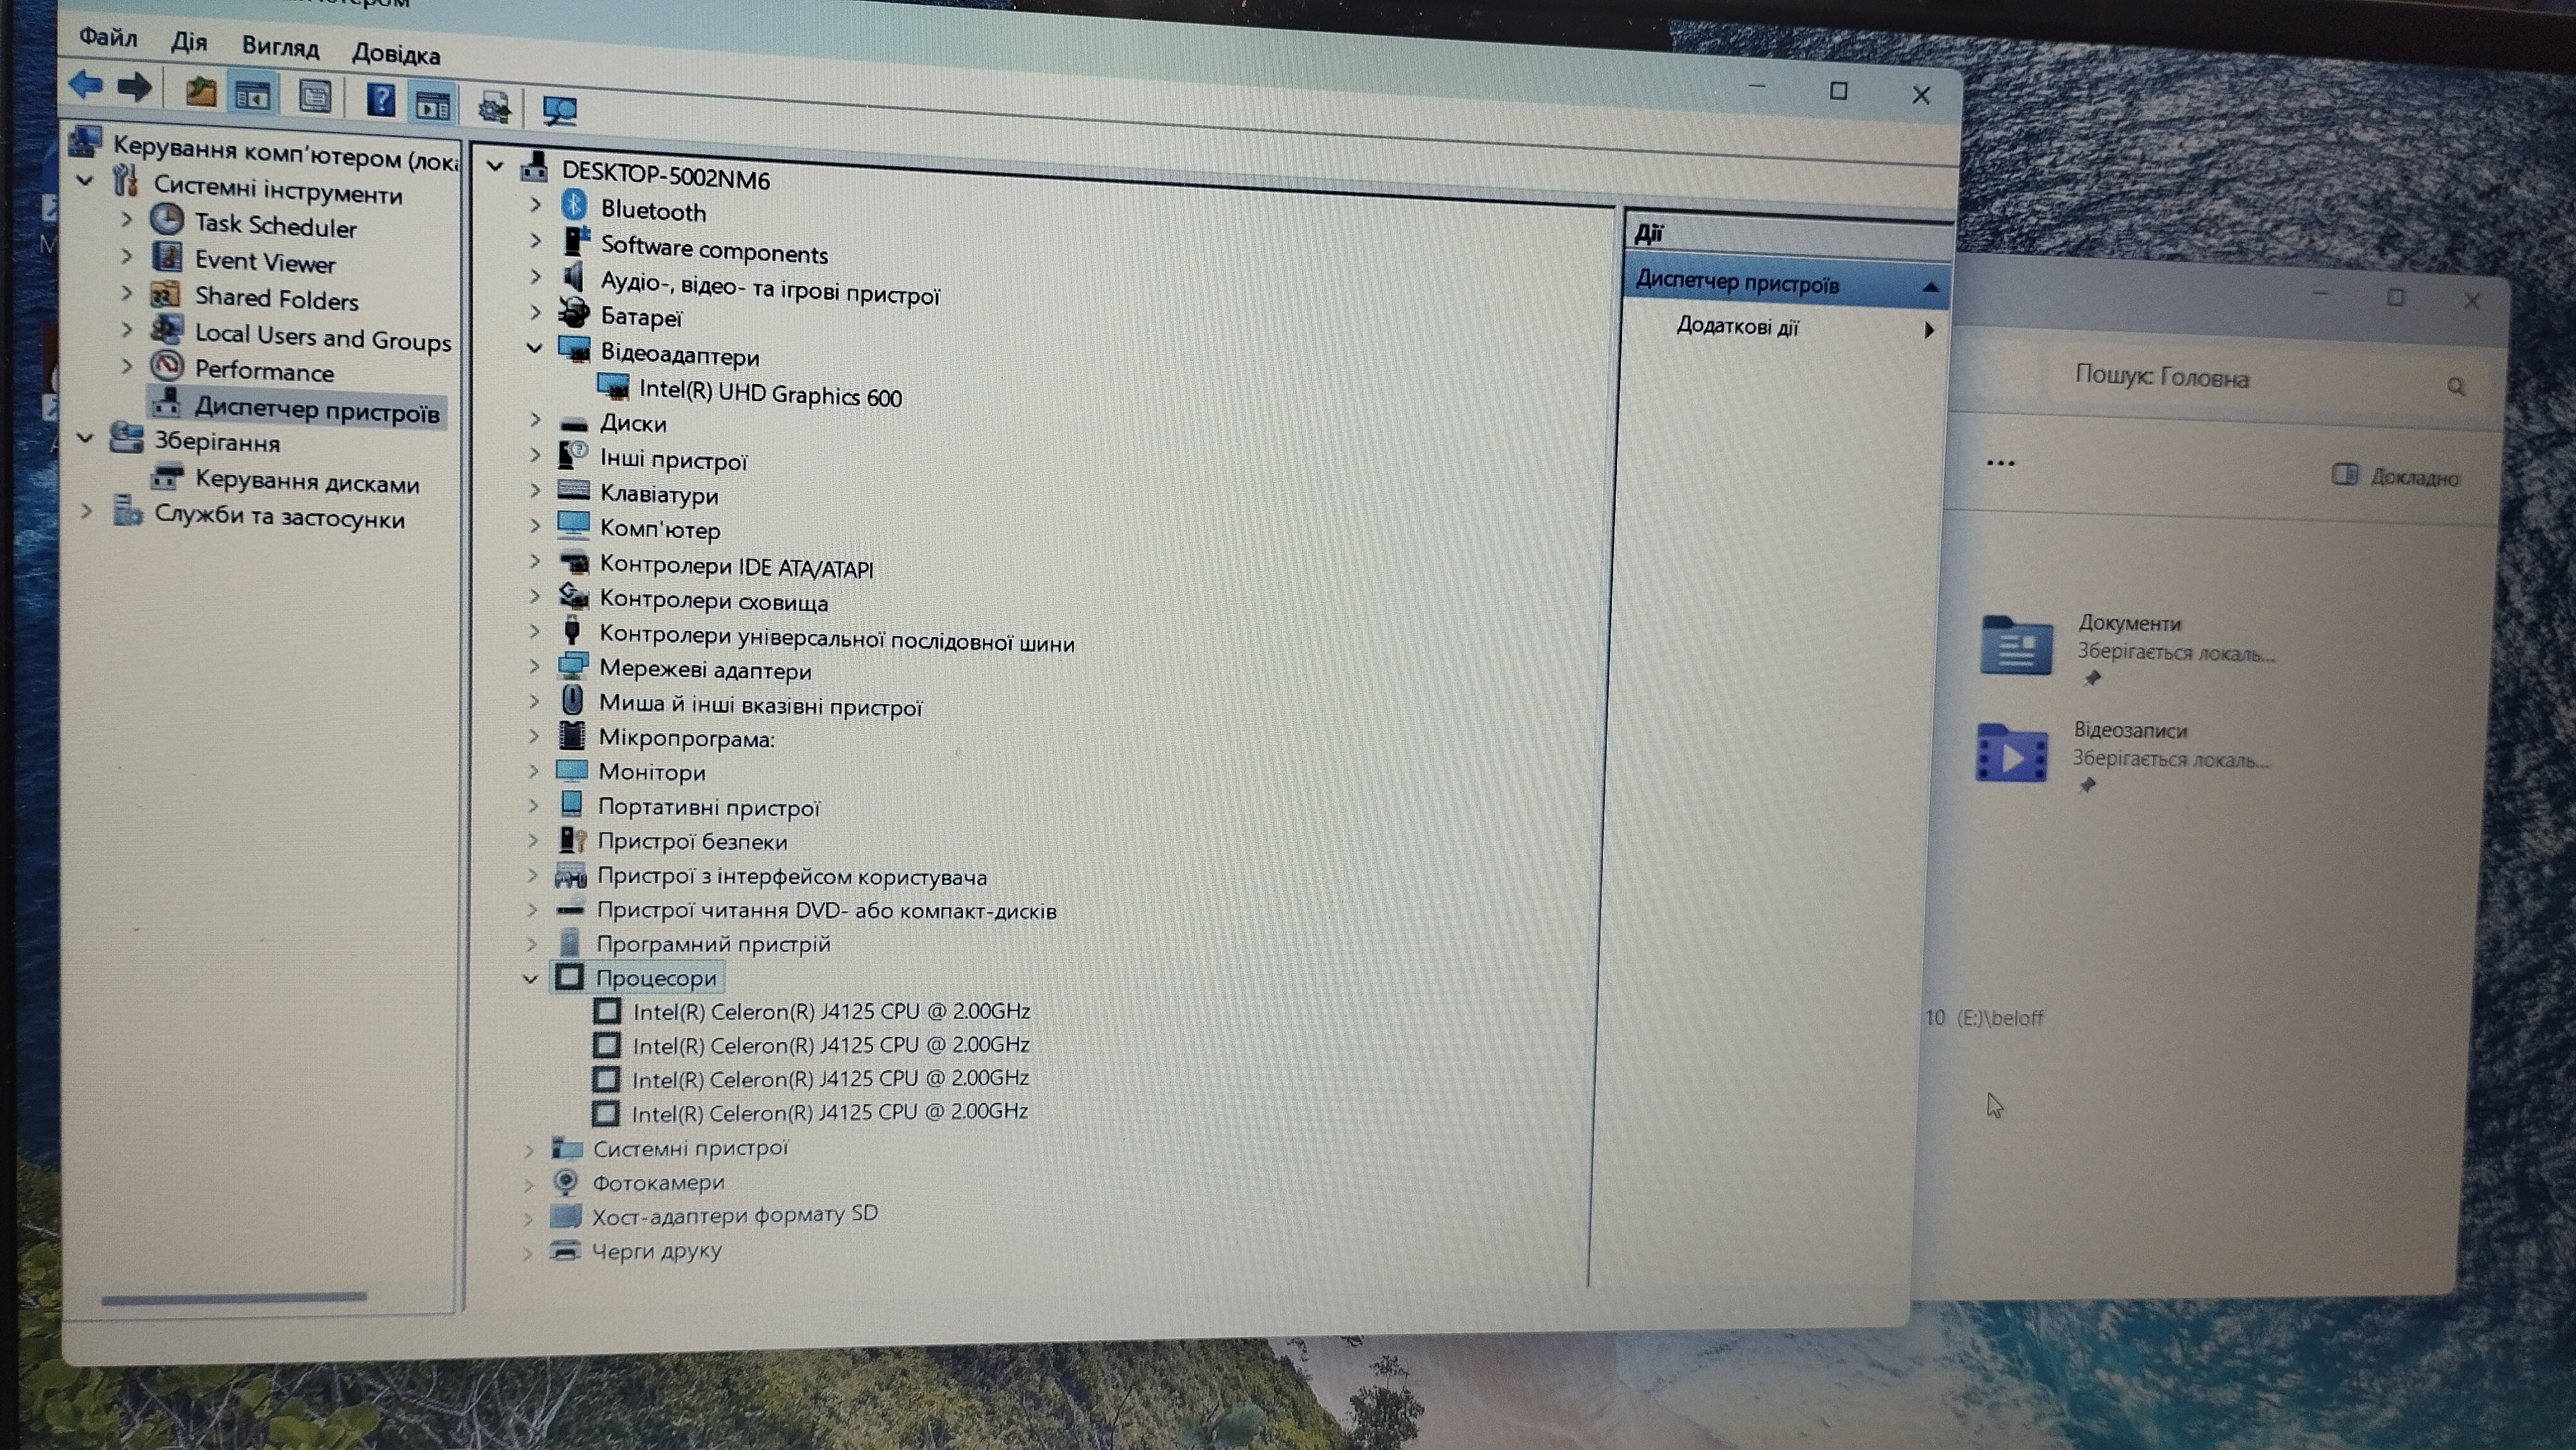
Task: Select Intel(R) UHD Graphics 600 adapter
Action: click(769, 394)
